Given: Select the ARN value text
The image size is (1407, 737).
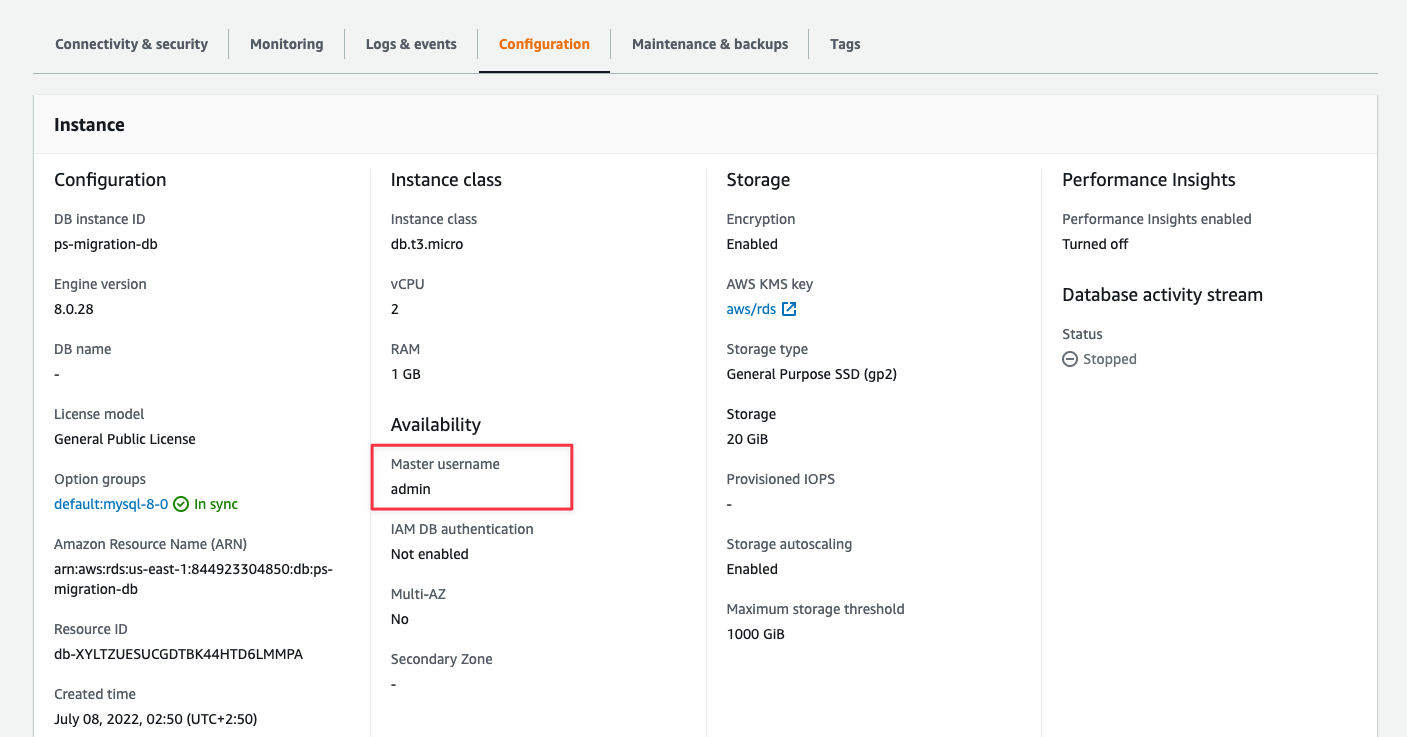Looking at the screenshot, I should (193, 579).
